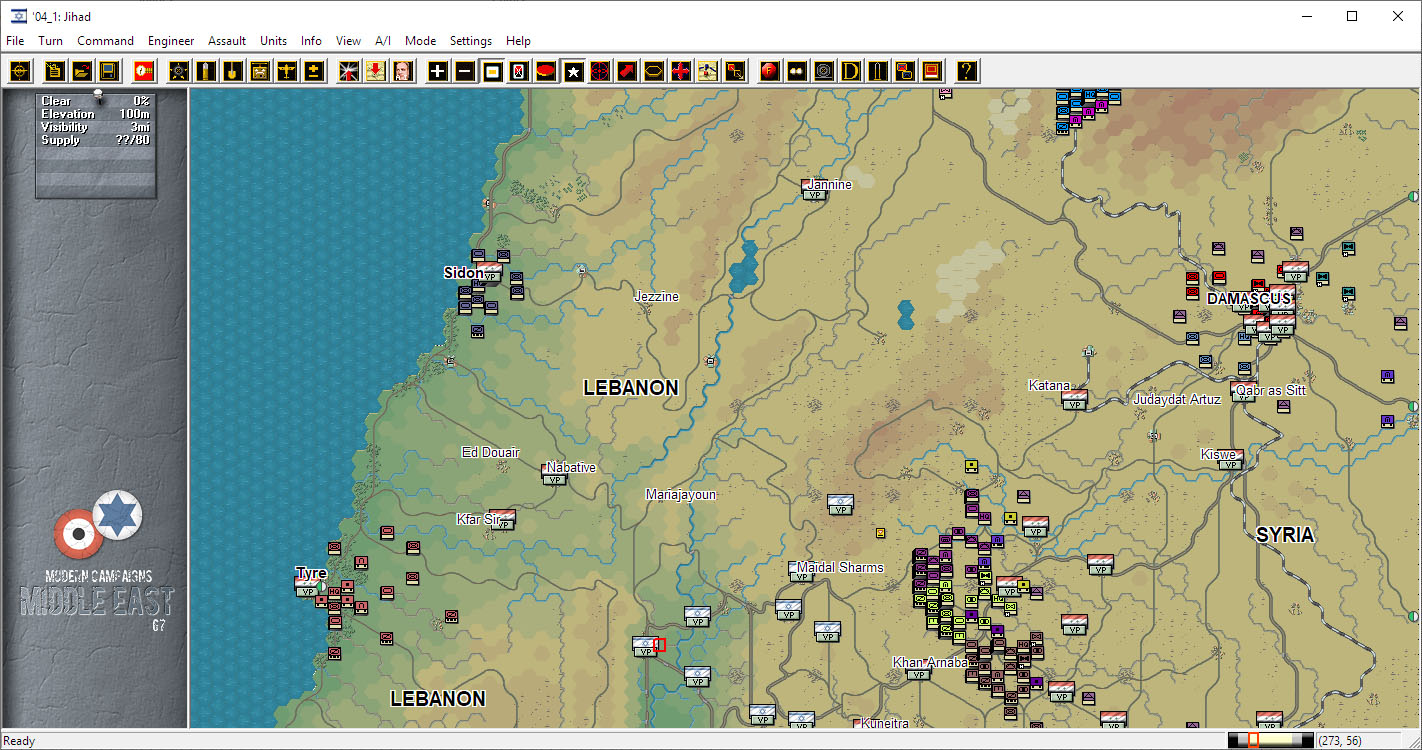Image resolution: width=1422 pixels, height=750 pixels.
Task: Click the red four-way cross icon
Action: pos(681,71)
